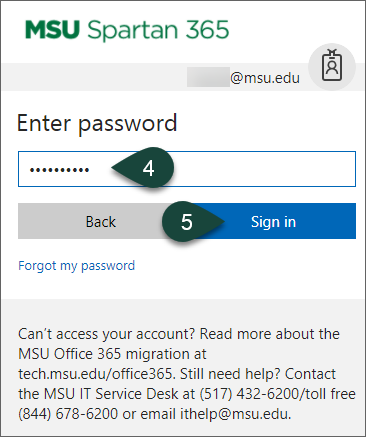
Task: Click the @msu.edu account address text
Action: [x=265, y=78]
